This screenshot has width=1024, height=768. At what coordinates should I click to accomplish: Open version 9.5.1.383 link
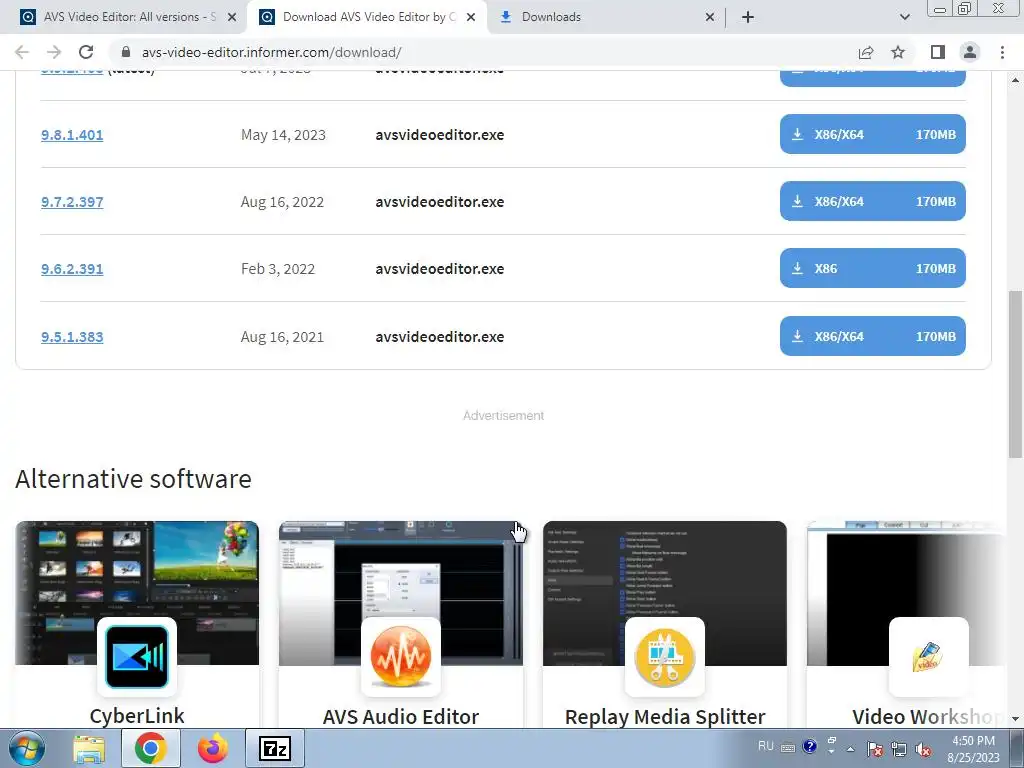72,337
